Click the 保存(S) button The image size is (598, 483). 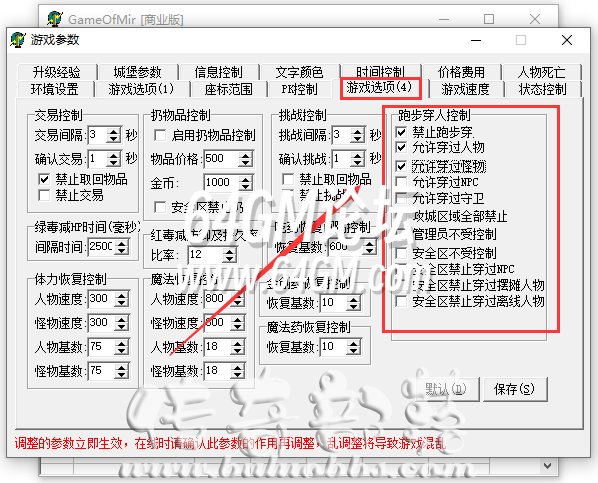tap(514, 389)
